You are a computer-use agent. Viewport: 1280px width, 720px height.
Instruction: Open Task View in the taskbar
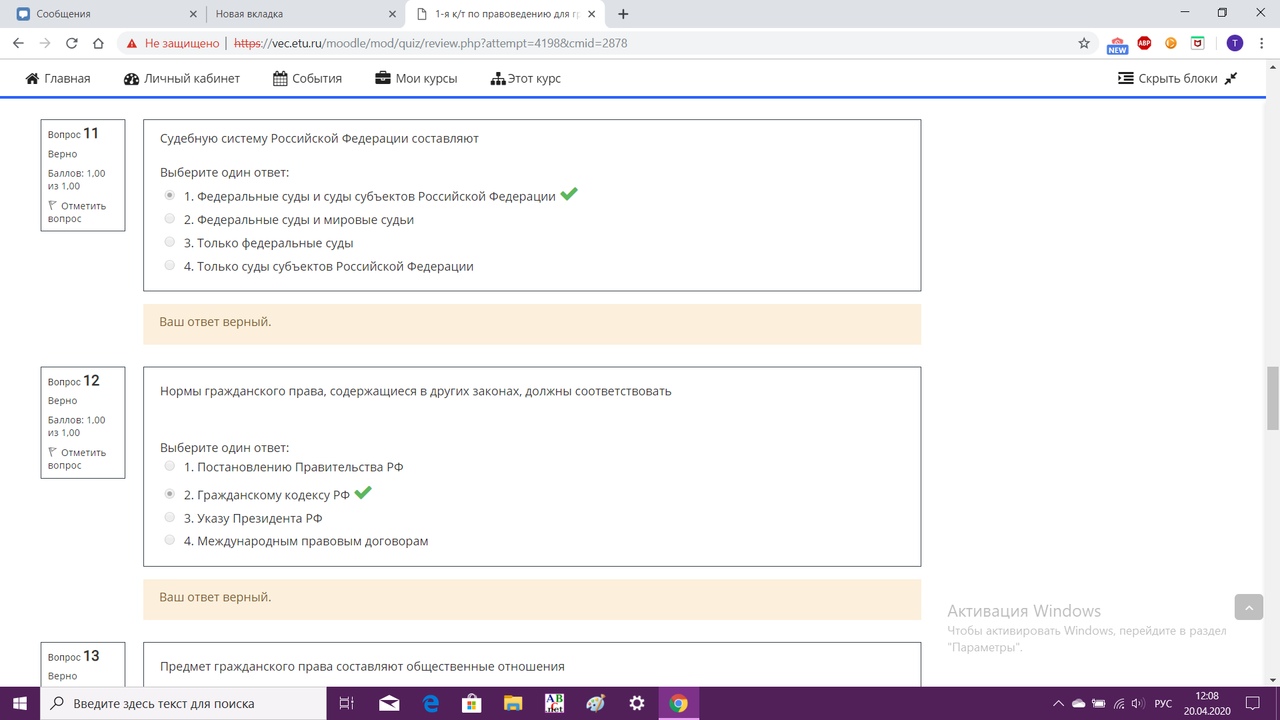(x=347, y=703)
